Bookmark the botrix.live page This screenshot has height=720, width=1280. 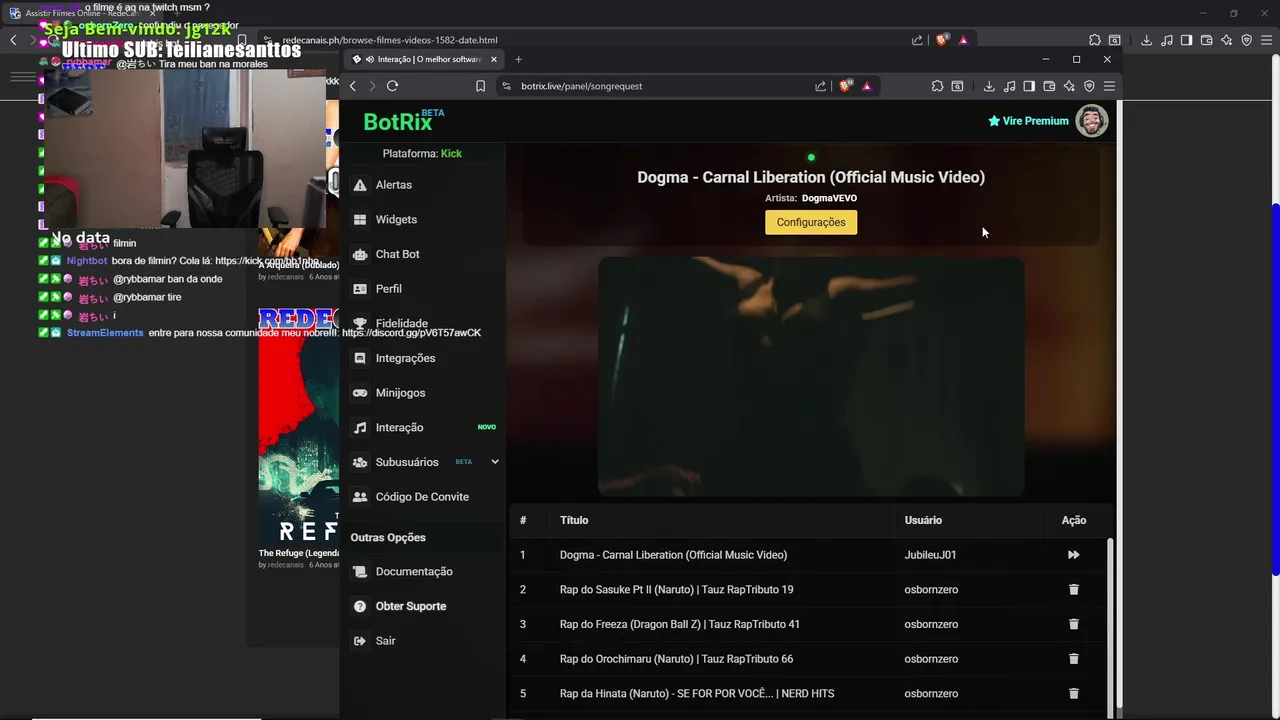click(x=480, y=86)
